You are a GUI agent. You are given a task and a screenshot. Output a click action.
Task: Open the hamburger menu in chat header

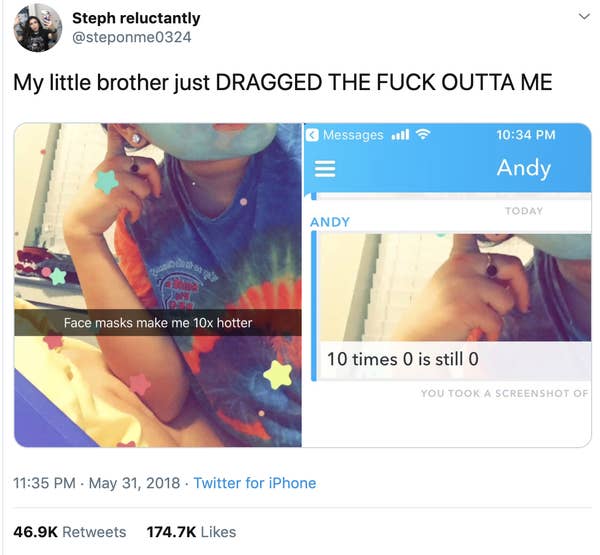click(325, 169)
